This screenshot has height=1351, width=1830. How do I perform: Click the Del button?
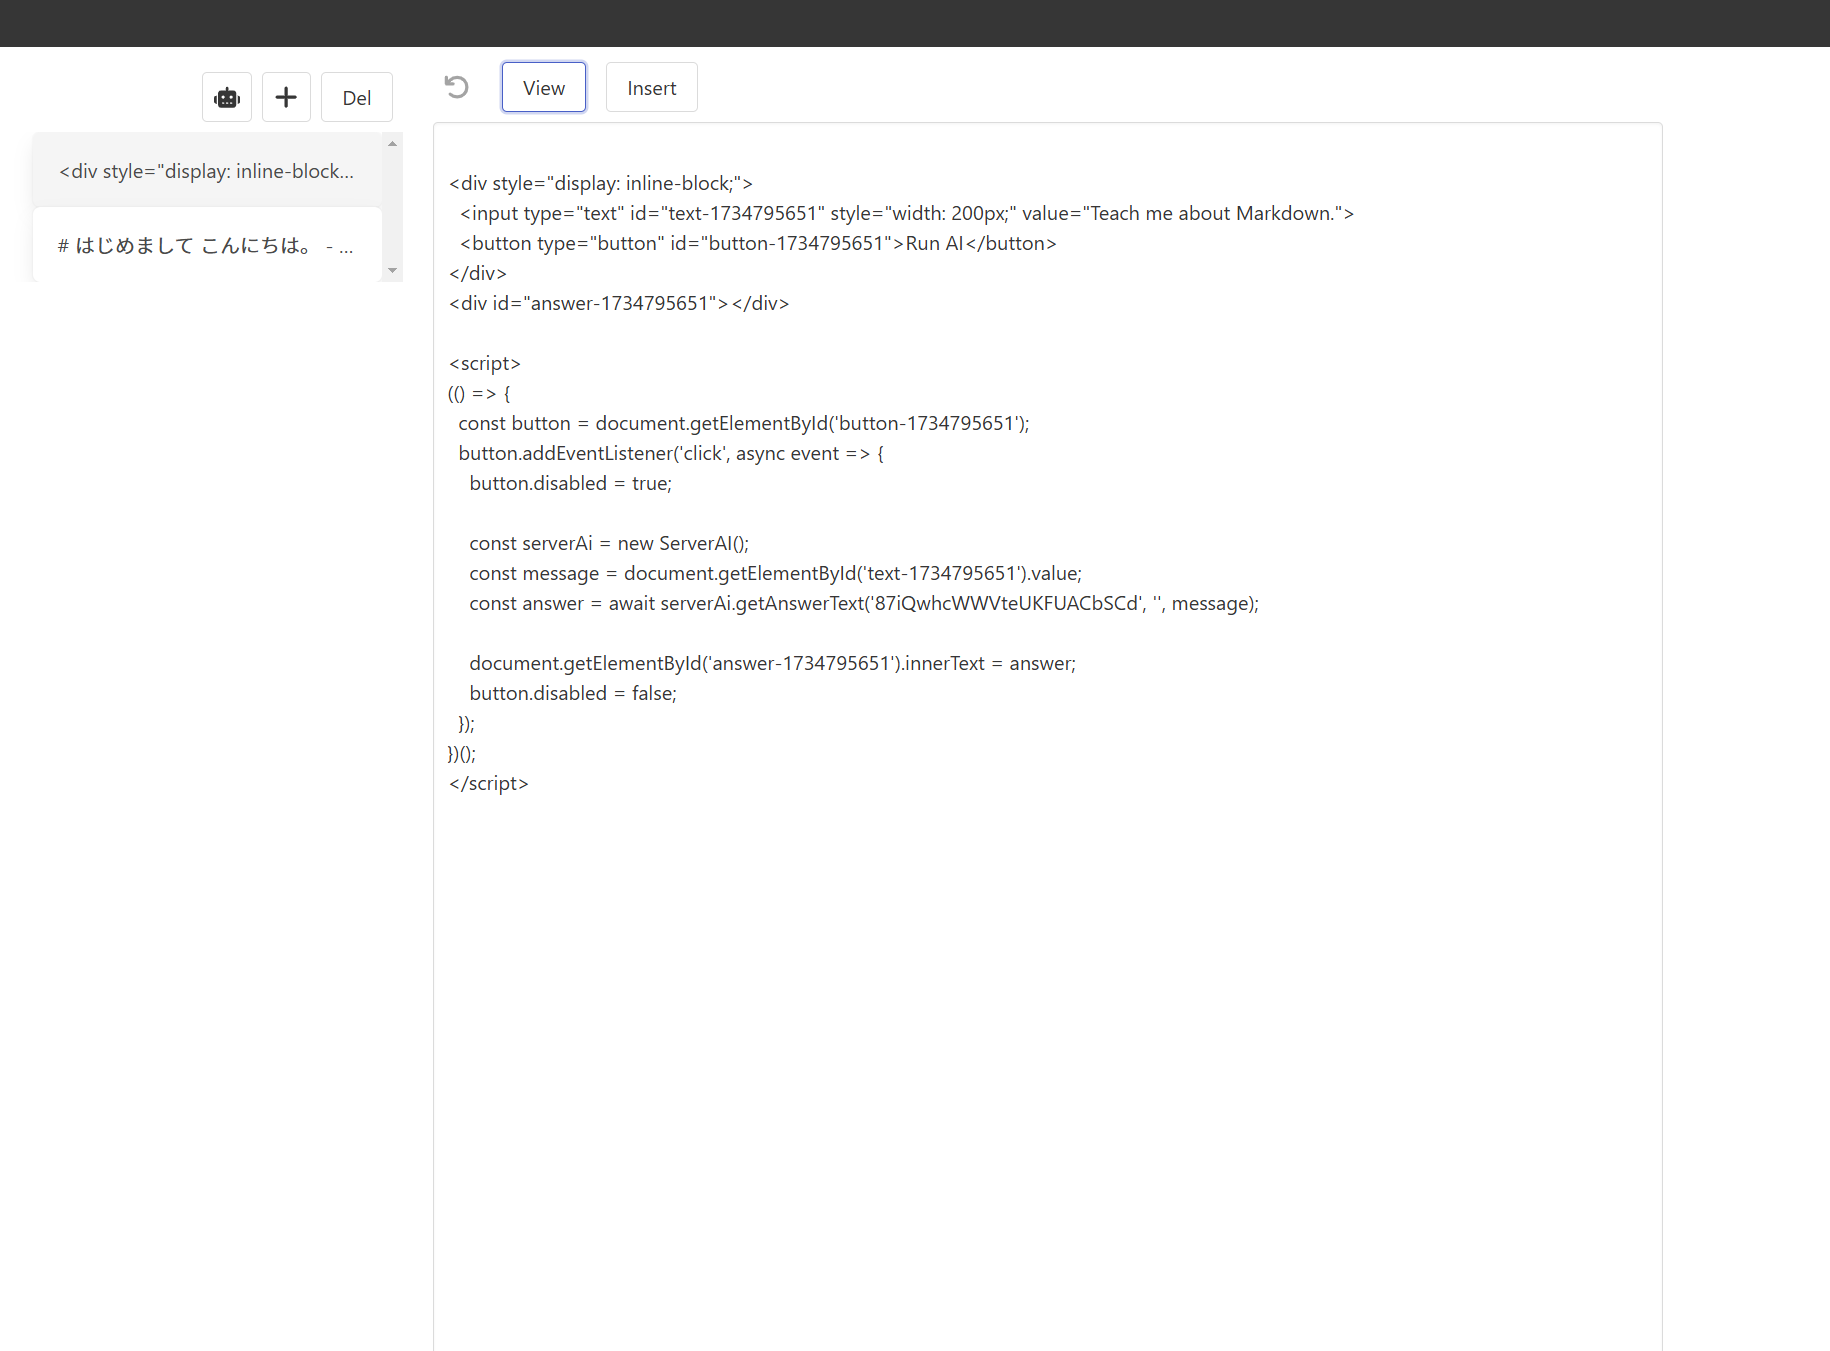coord(357,97)
